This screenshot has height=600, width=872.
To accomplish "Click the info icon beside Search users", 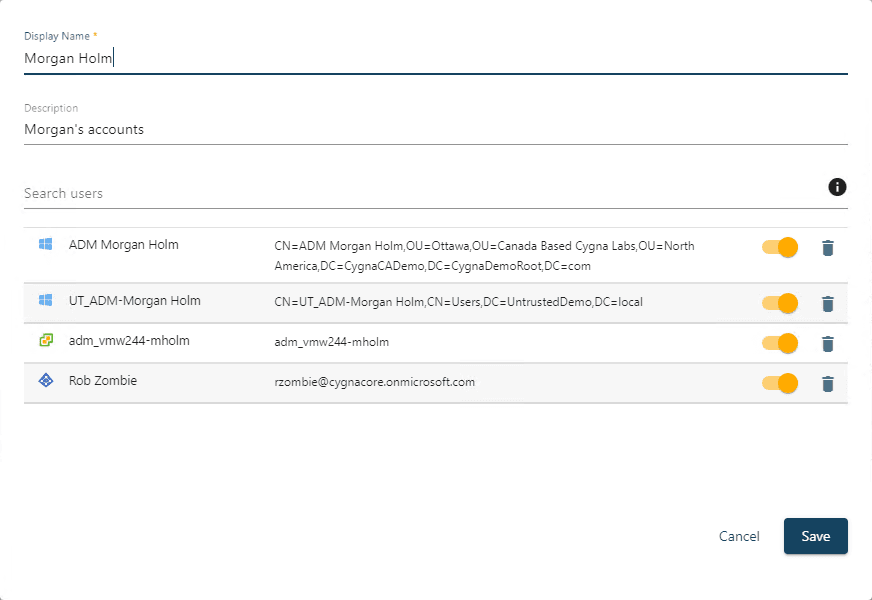I will [x=837, y=187].
